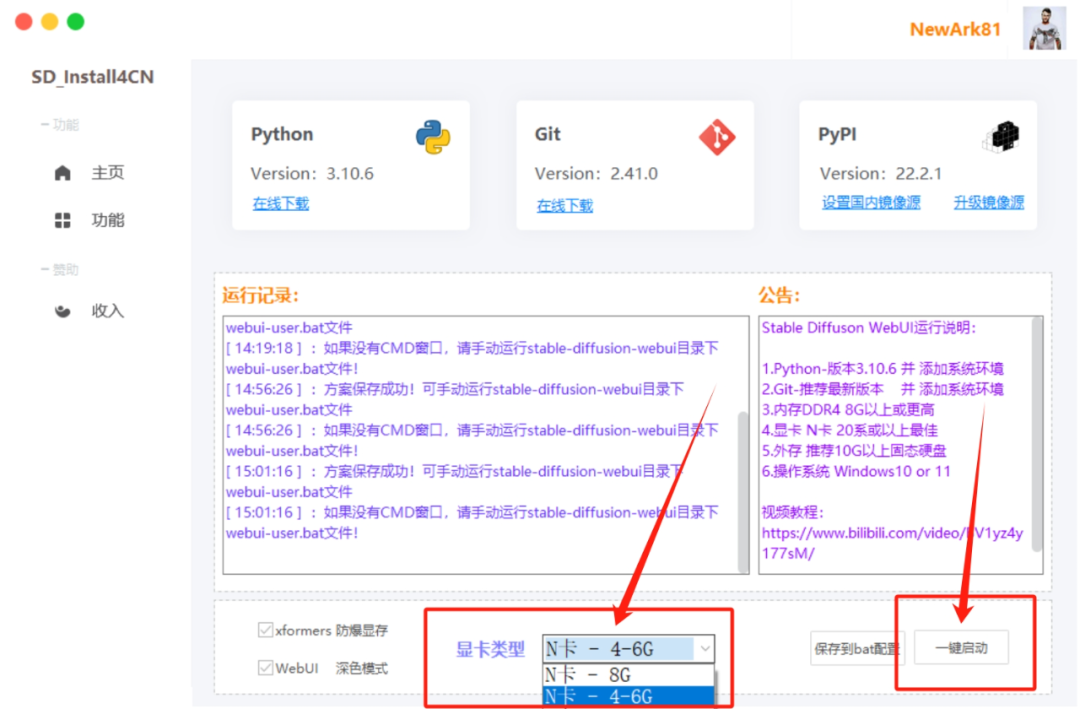This screenshot has height=709, width=1080.
Task: Click announcement line 6.操作系统 Windows10 or 11
Action: coord(856,471)
